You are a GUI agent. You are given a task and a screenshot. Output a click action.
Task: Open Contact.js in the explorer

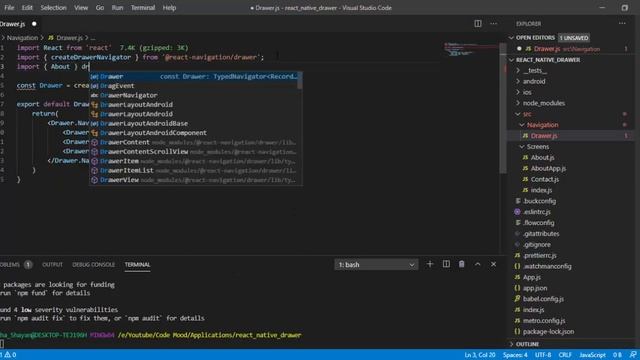[544, 179]
